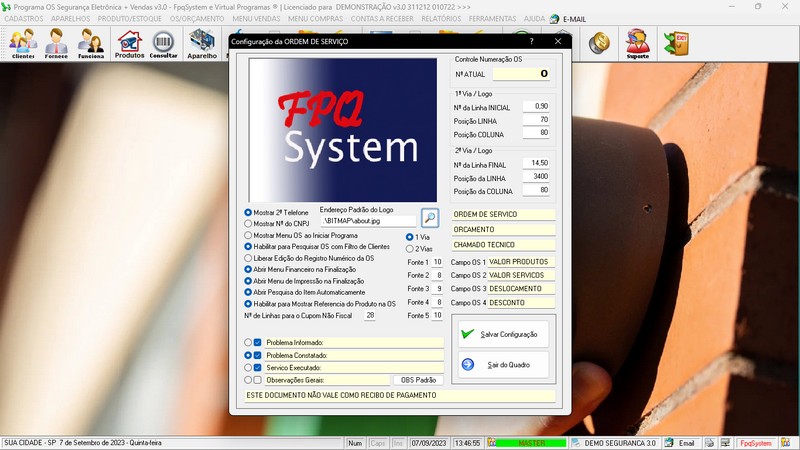The height and width of the screenshot is (450, 800).
Task: Click the Funciona employees icon
Action: point(91,43)
